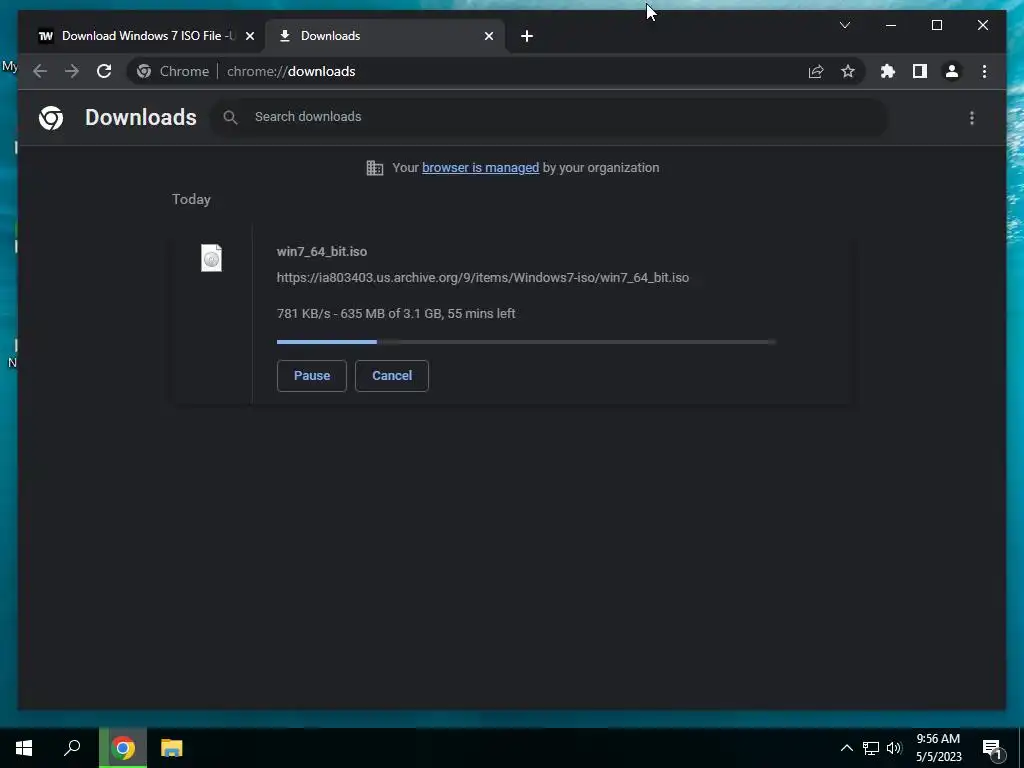Screen dimensions: 1024x768
Task: Open File Explorer from taskbar
Action: point(172,748)
